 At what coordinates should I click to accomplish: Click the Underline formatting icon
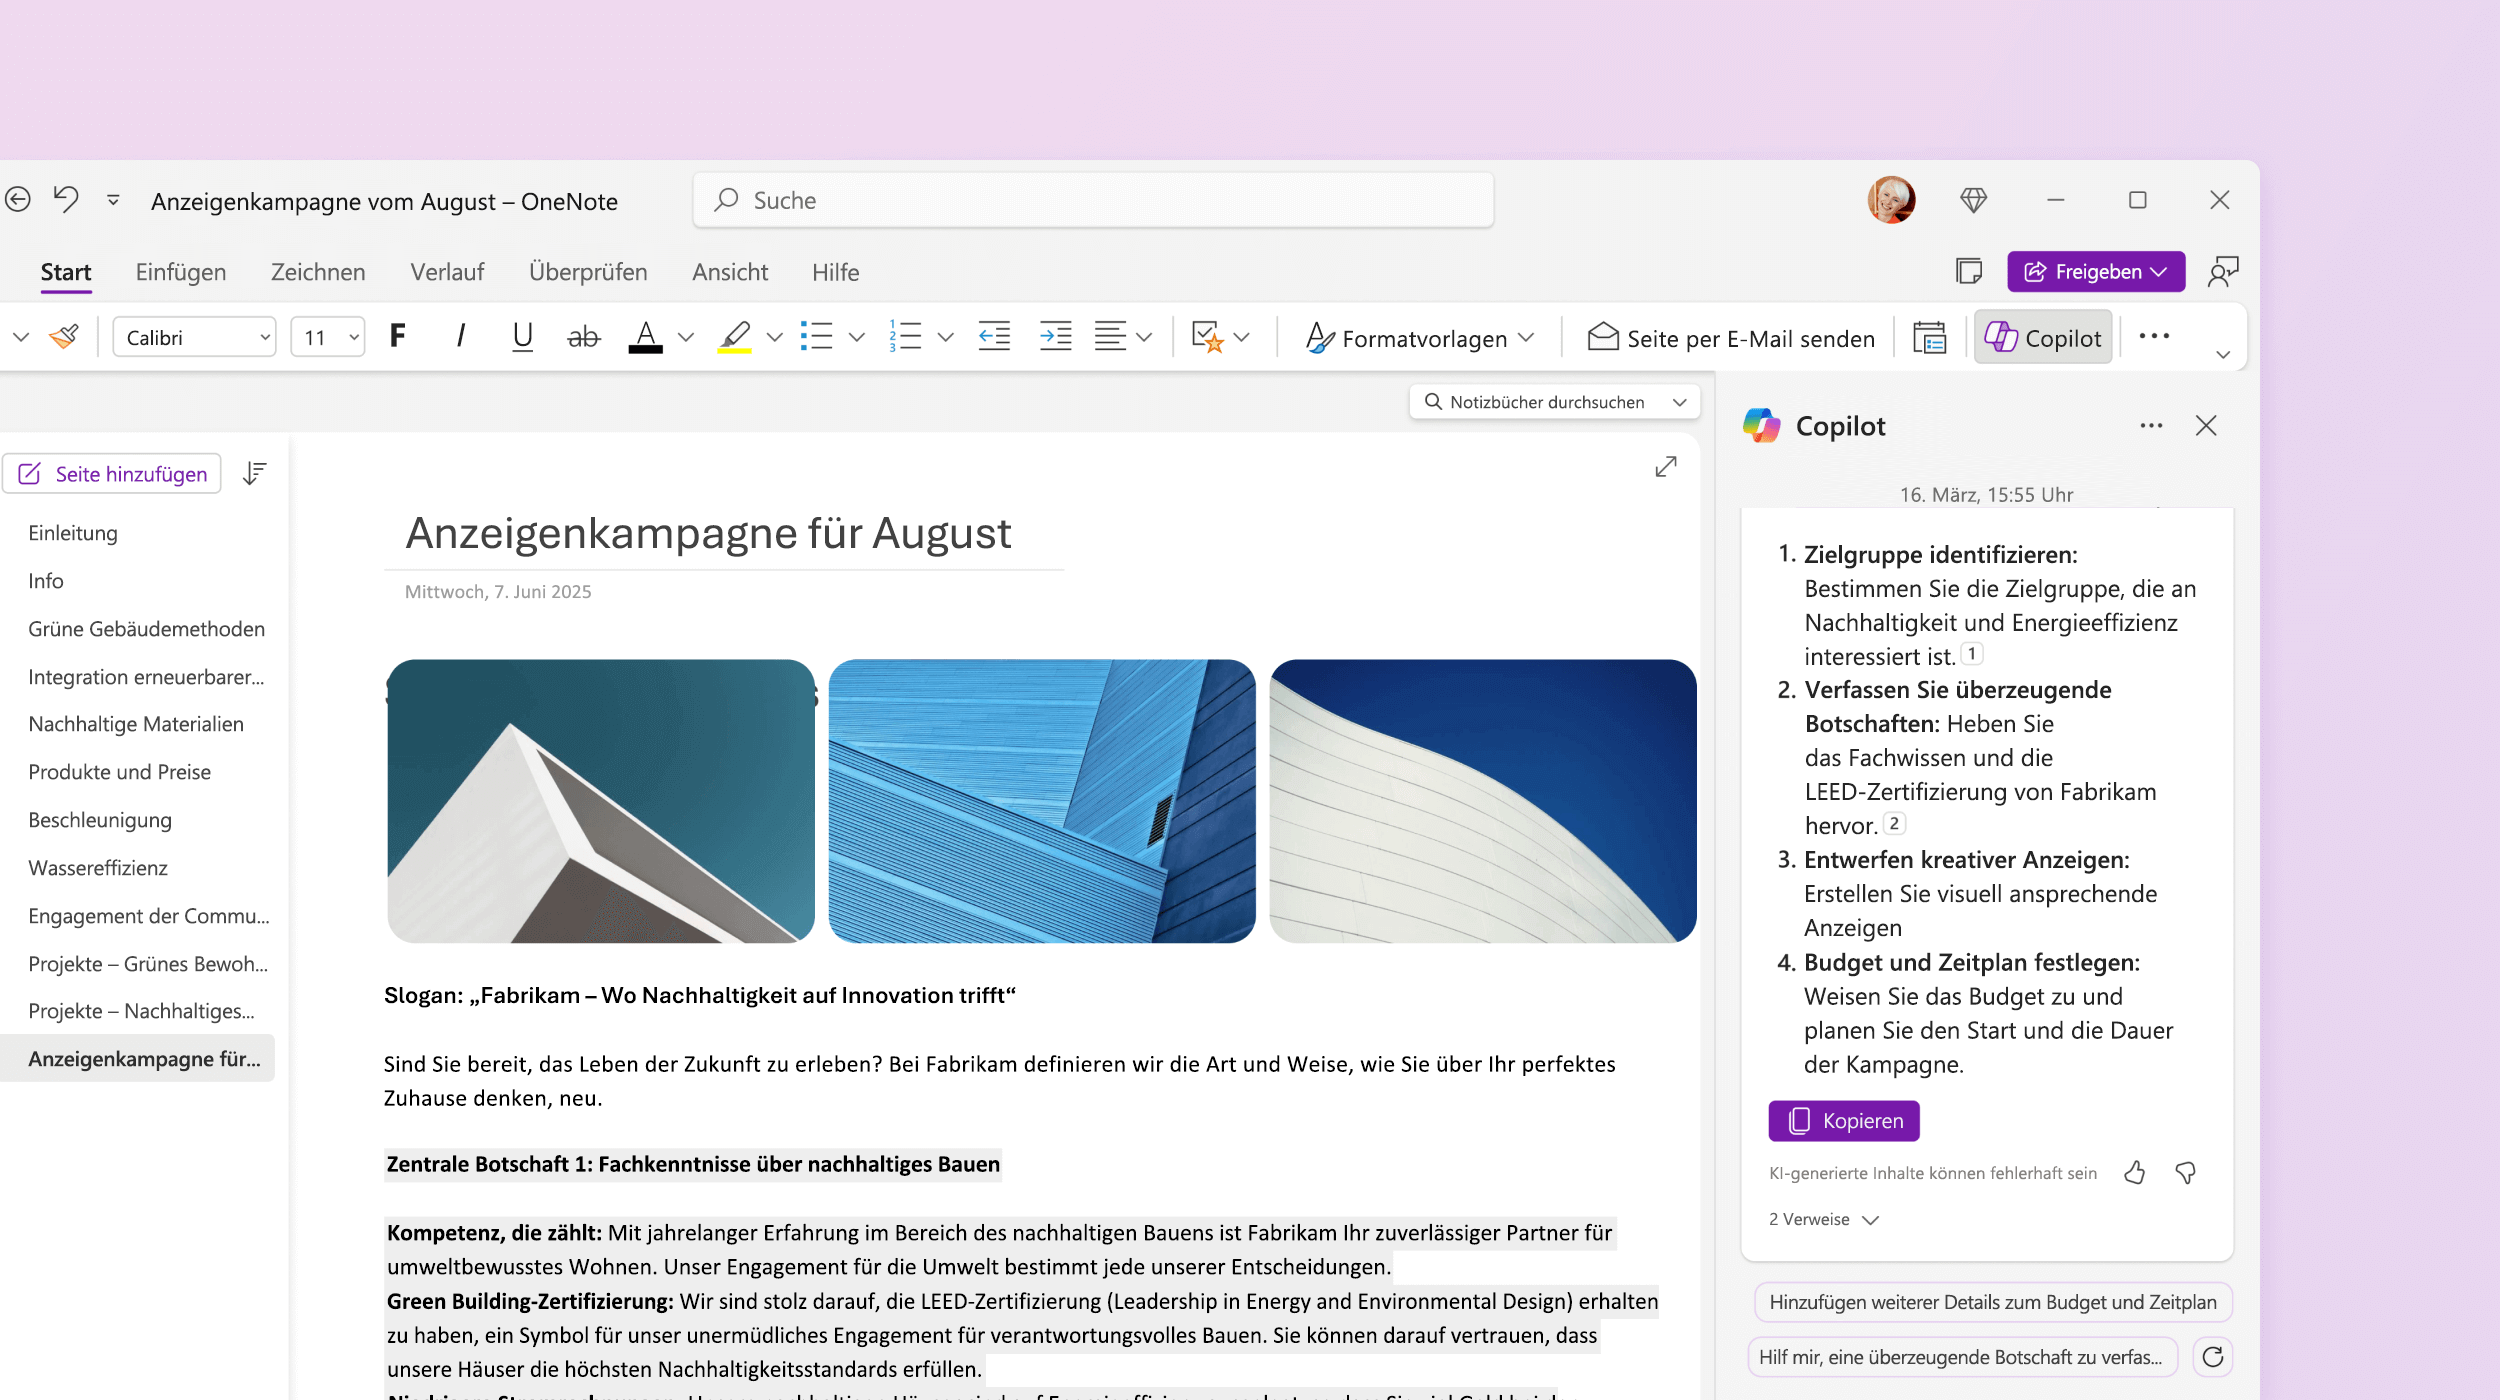[x=522, y=337]
